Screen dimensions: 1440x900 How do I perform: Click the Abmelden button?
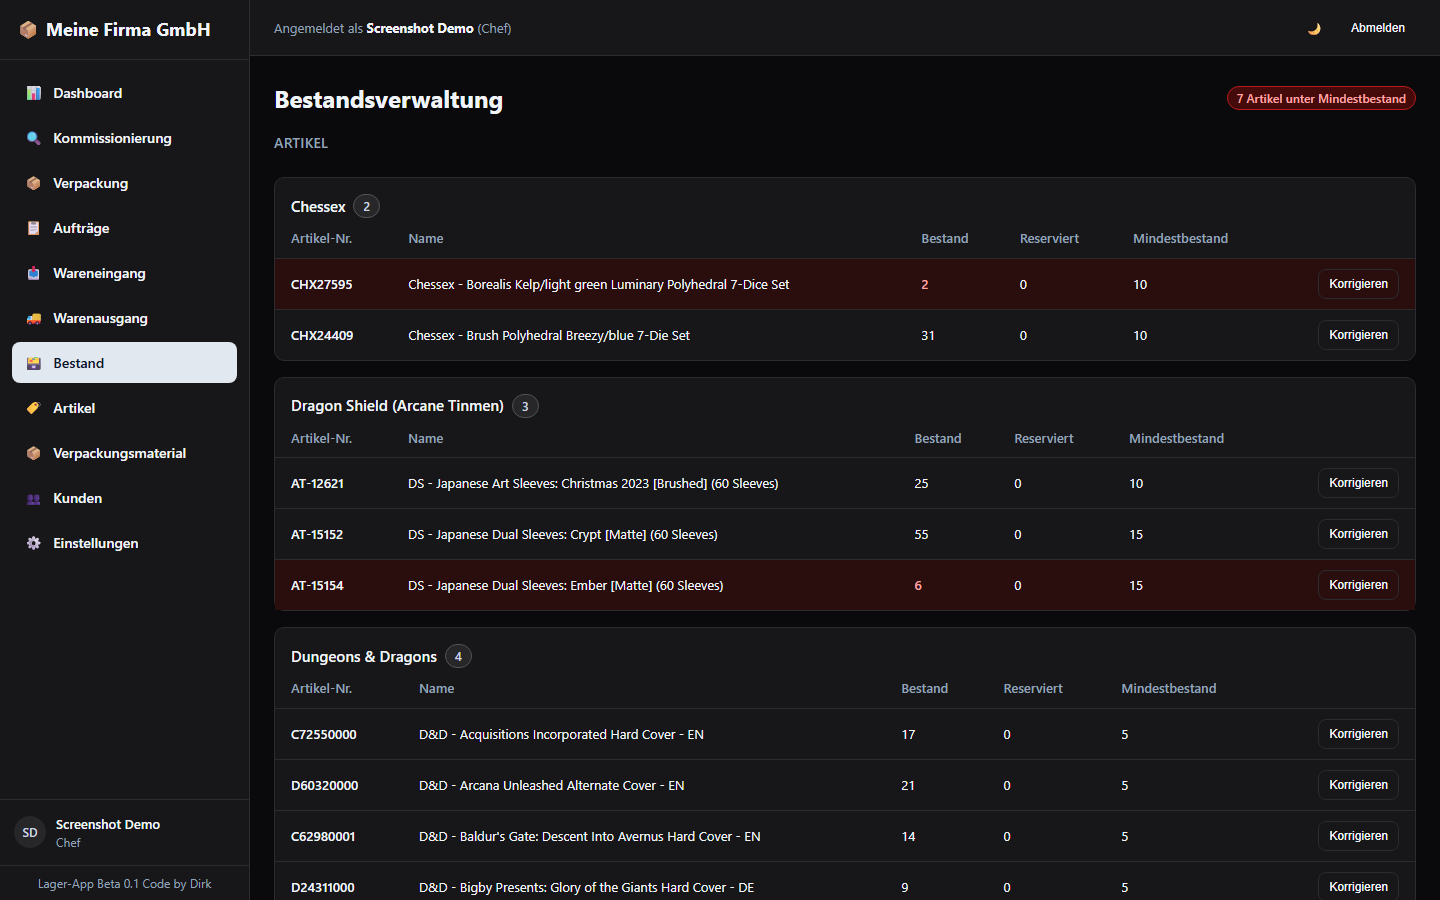point(1377,28)
